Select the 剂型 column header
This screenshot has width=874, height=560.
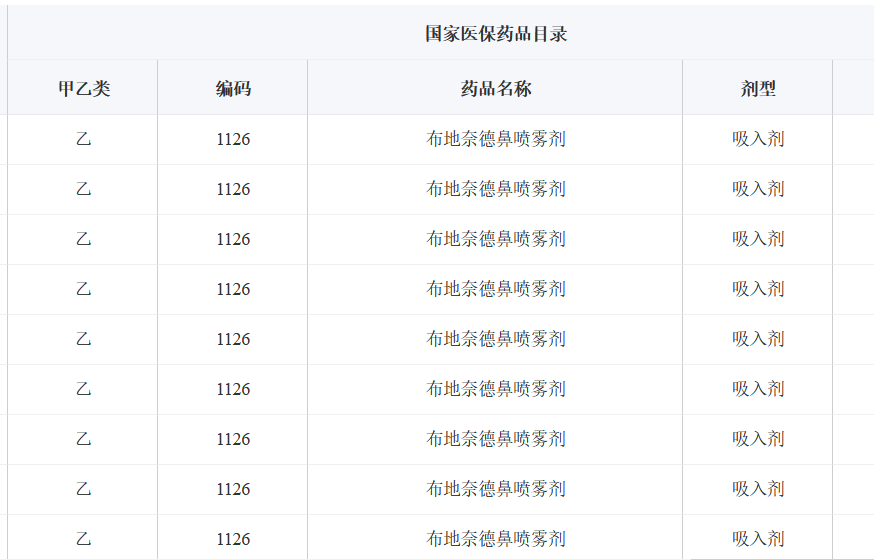click(x=758, y=89)
